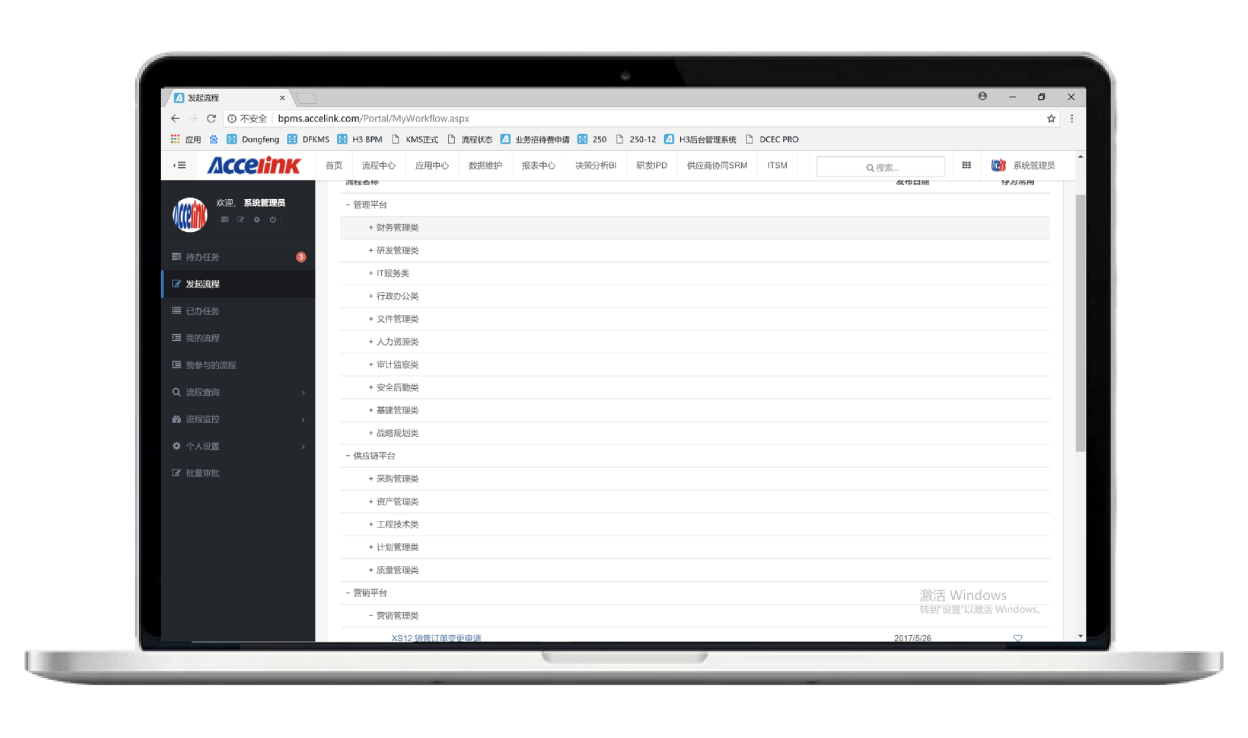Click the red badge on 待办任务
The width and height of the screenshot is (1248, 738).
point(301,257)
